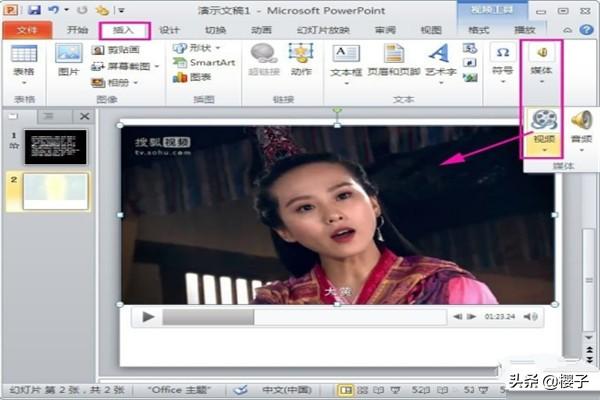
Task: Insert a chart with 图表
Action: click(x=192, y=77)
